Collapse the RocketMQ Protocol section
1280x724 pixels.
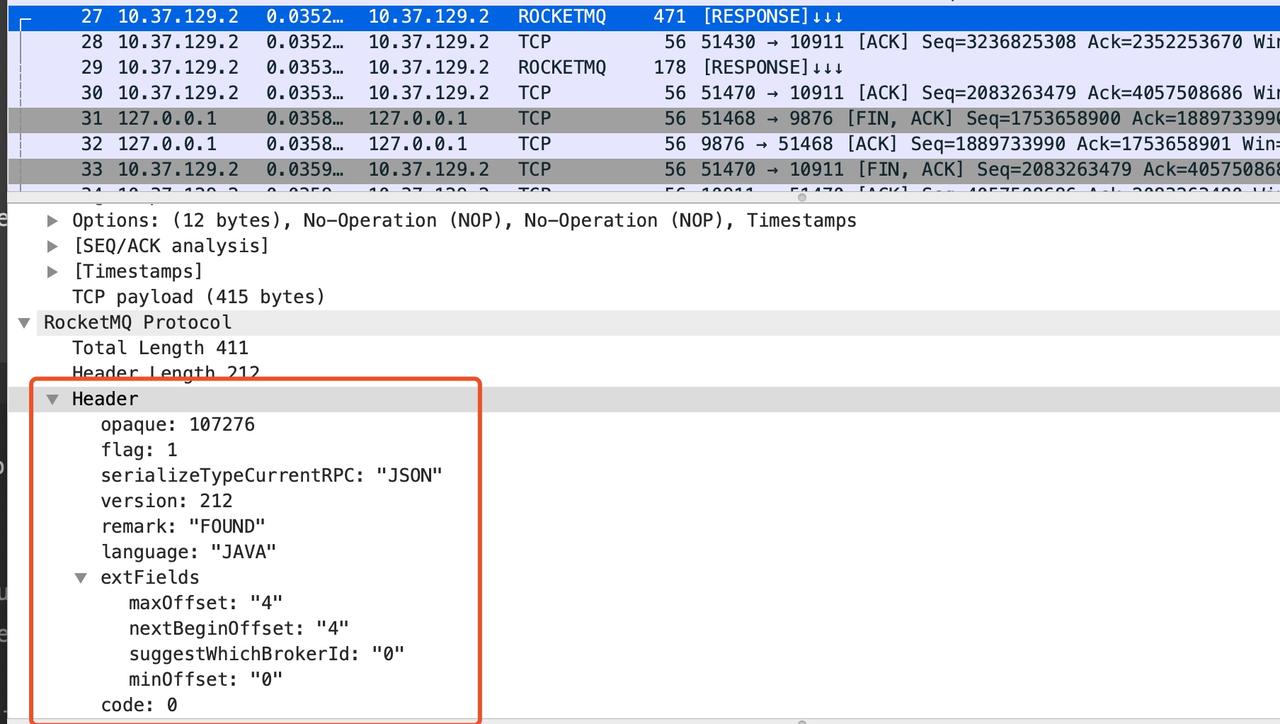coord(24,323)
